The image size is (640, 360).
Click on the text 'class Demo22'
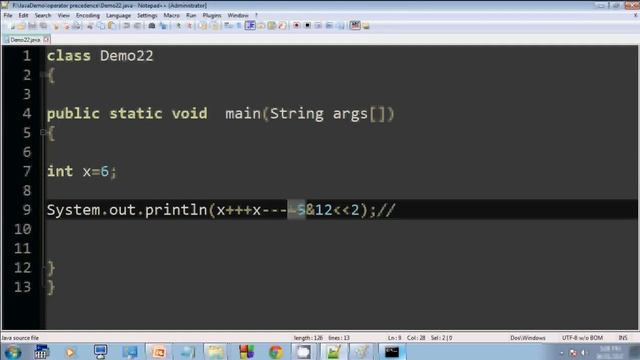[100, 56]
